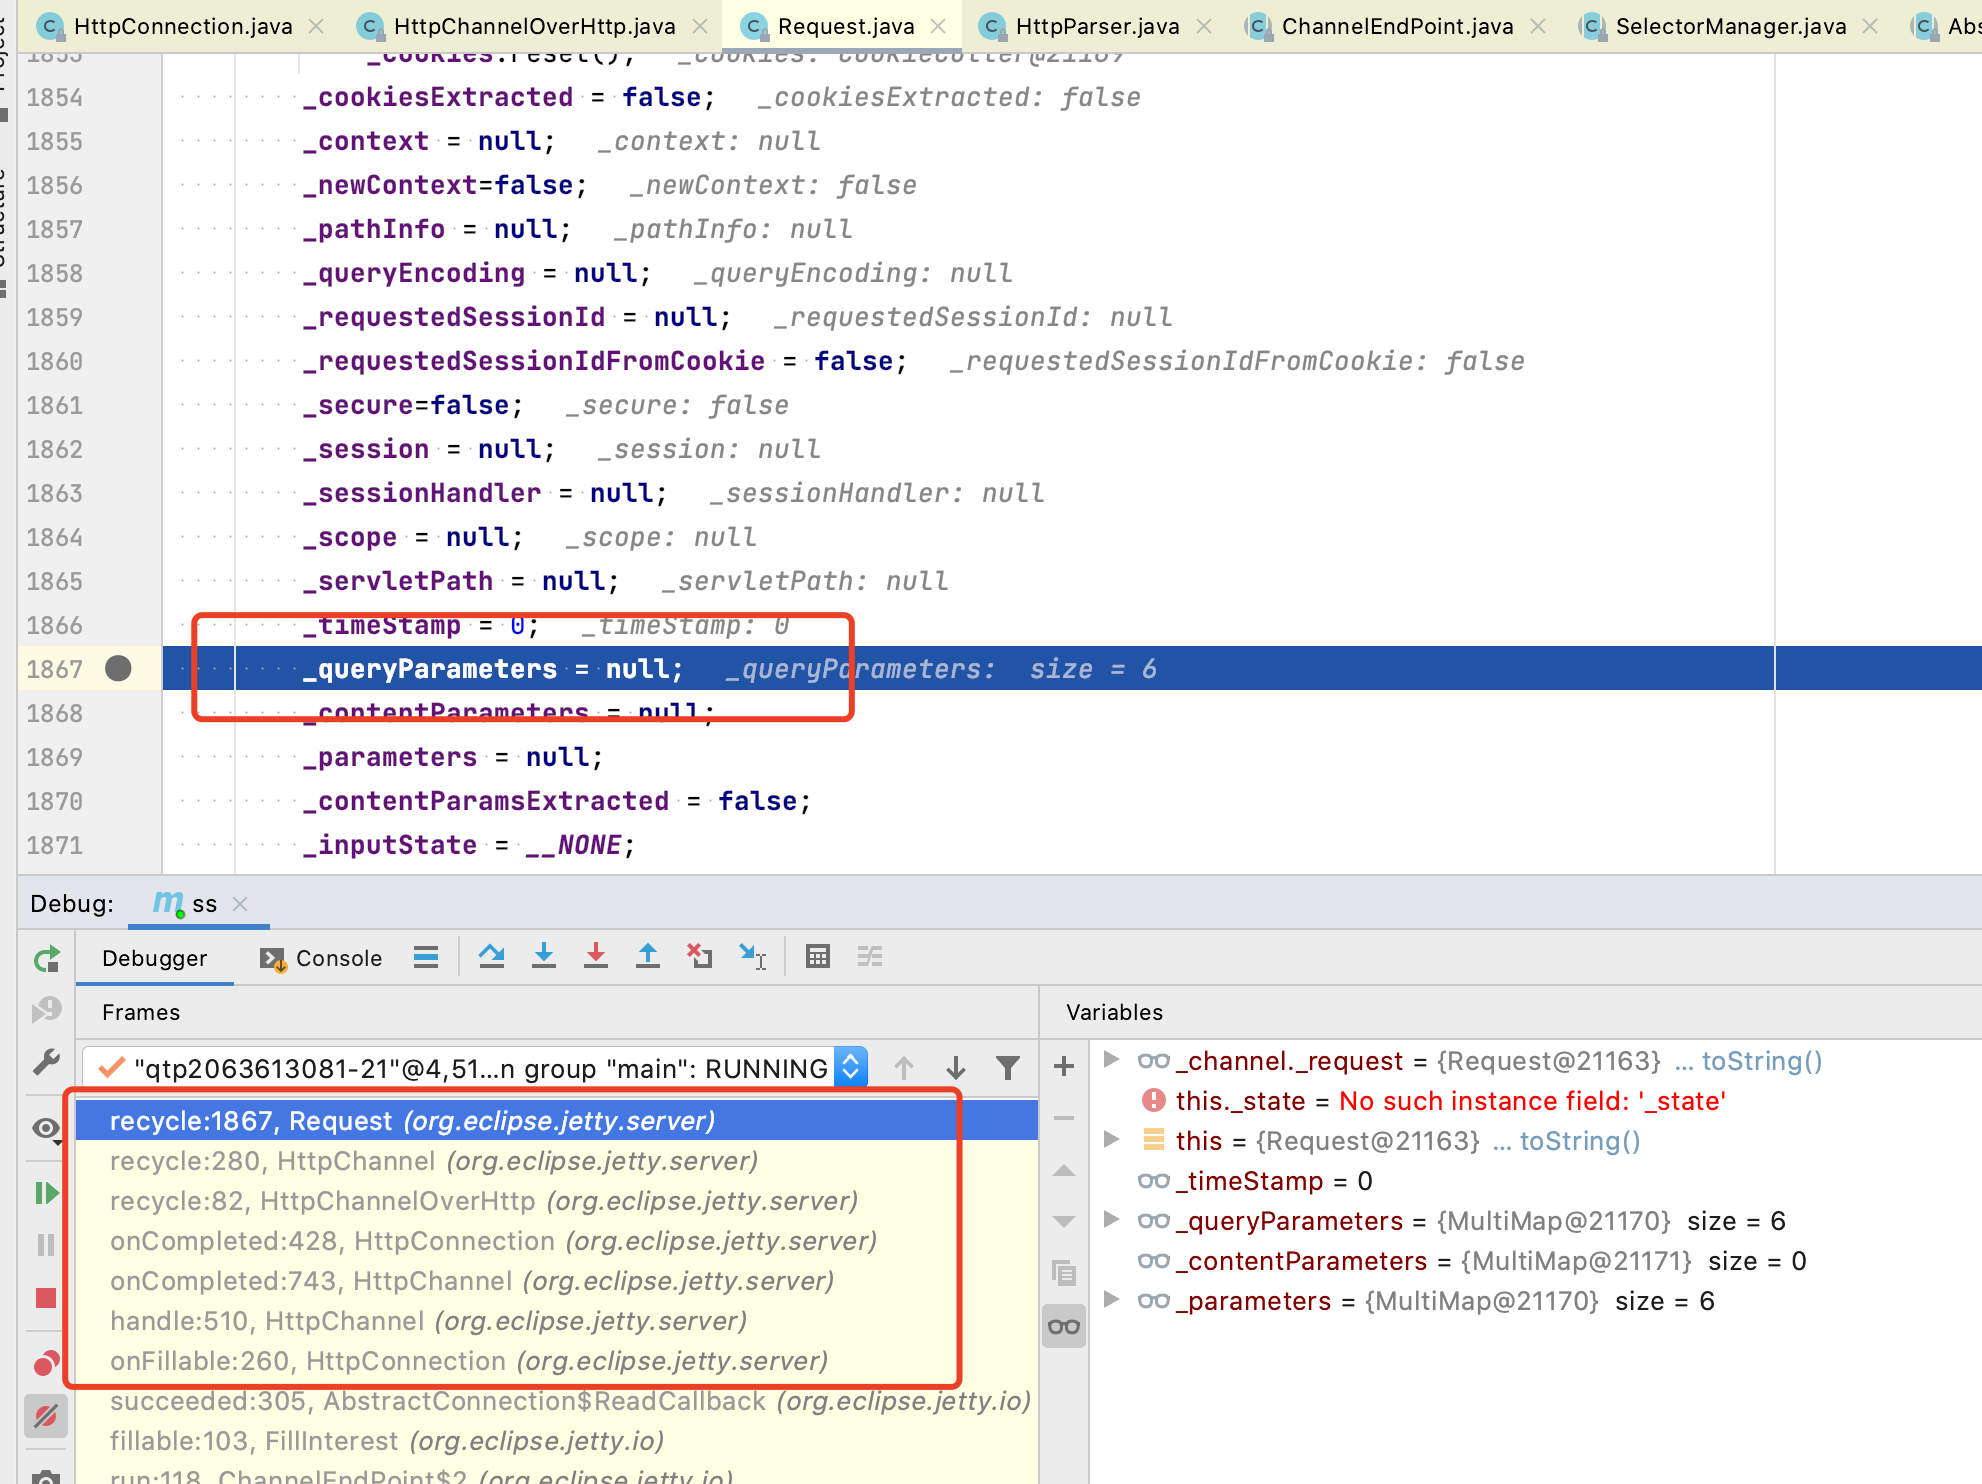Toggle Mute Breakpoints icon
Image resolution: width=1982 pixels, height=1484 pixels.
(x=46, y=1415)
